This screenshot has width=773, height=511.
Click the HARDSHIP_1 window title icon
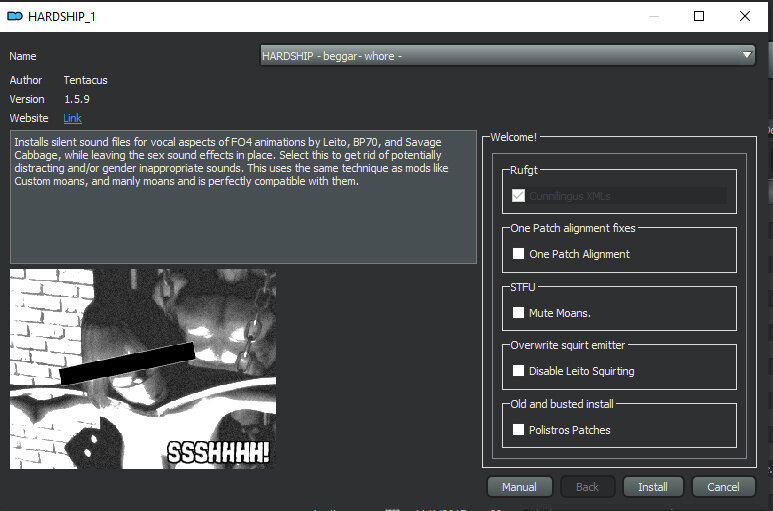click(15, 16)
